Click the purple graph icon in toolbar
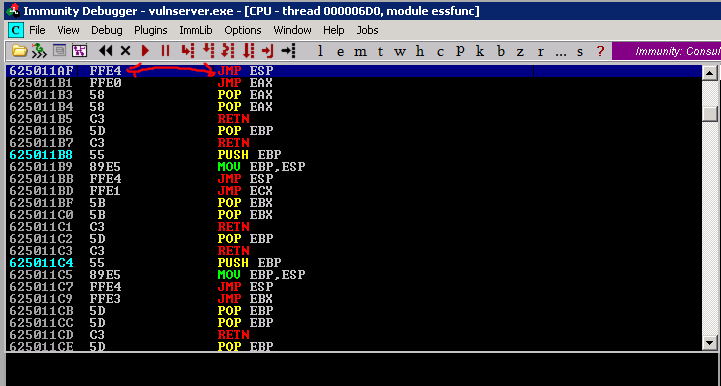721x386 pixels. 80,51
